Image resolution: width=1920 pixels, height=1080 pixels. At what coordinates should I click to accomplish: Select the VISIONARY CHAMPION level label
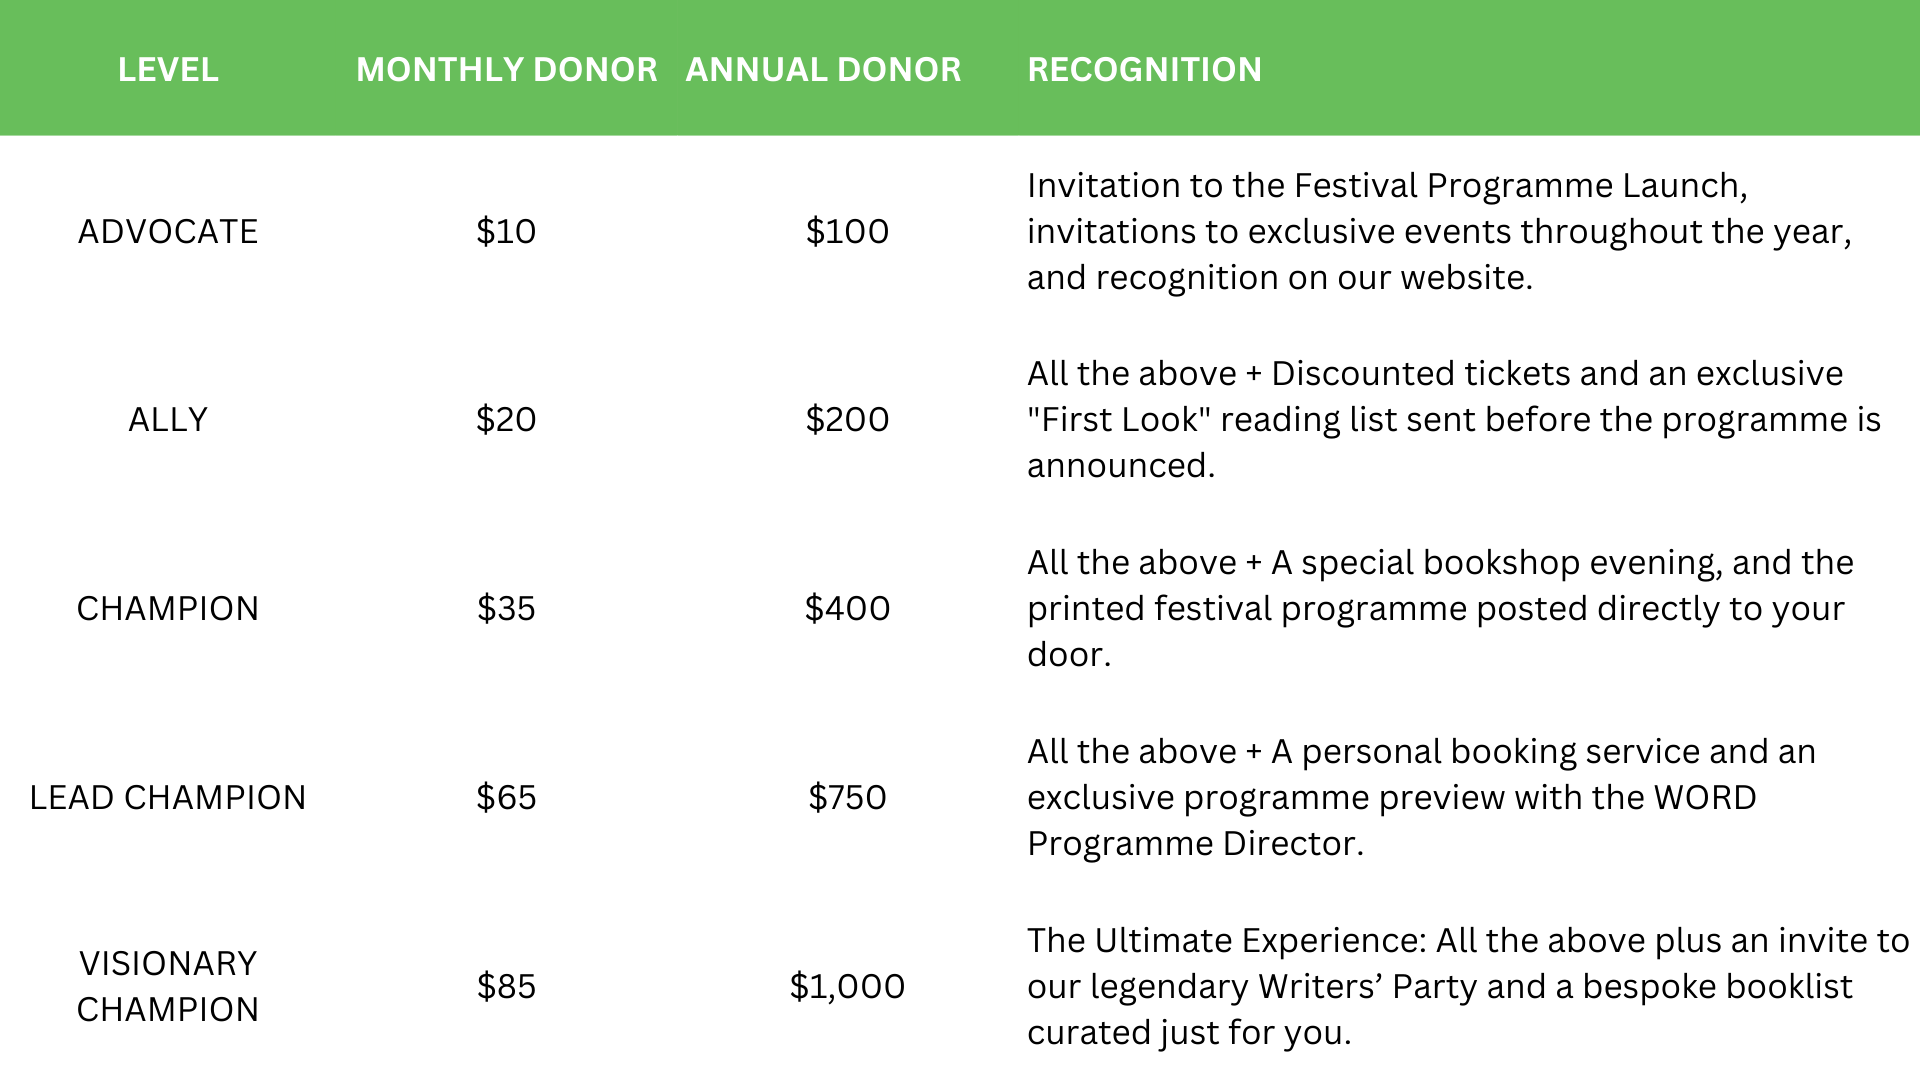pyautogui.click(x=168, y=986)
